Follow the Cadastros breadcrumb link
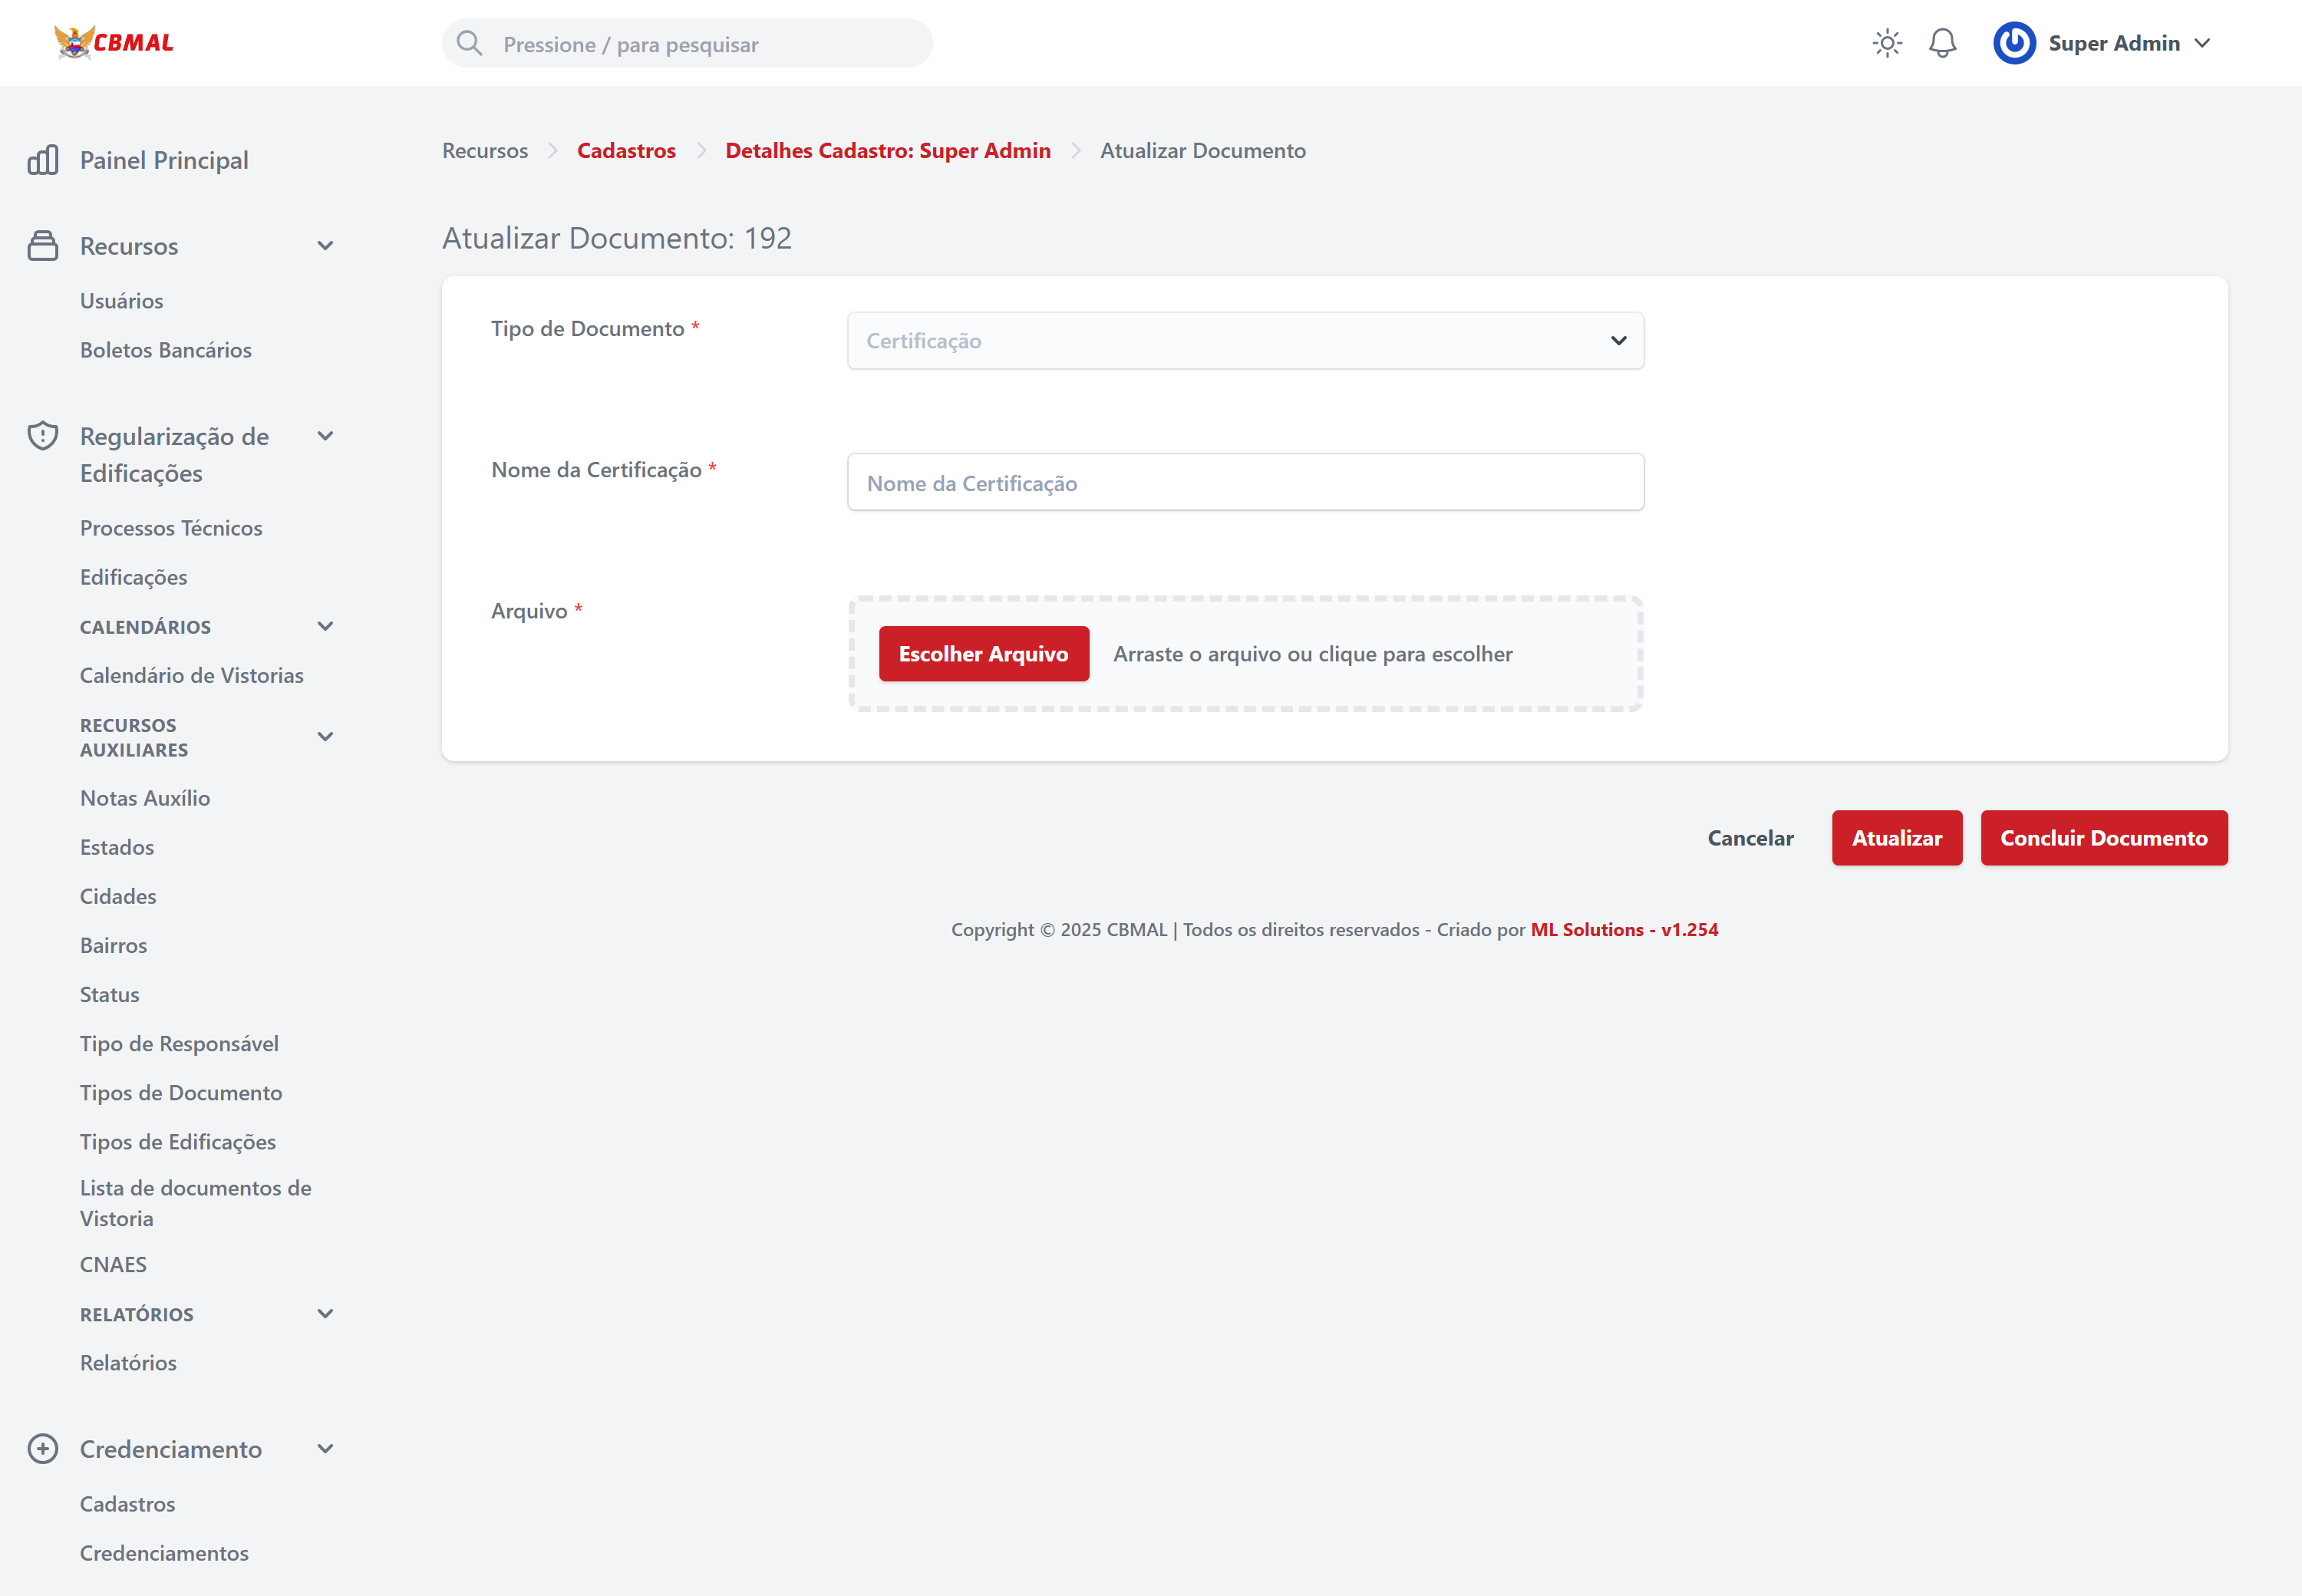The height and width of the screenshot is (1596, 2302). pyautogui.click(x=626, y=151)
